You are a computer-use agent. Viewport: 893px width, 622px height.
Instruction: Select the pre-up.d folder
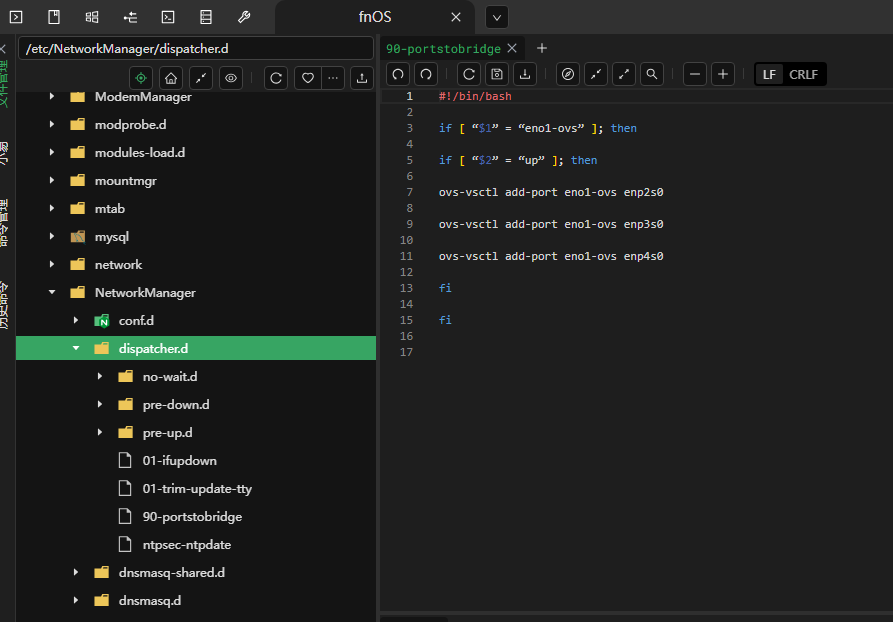[167, 432]
